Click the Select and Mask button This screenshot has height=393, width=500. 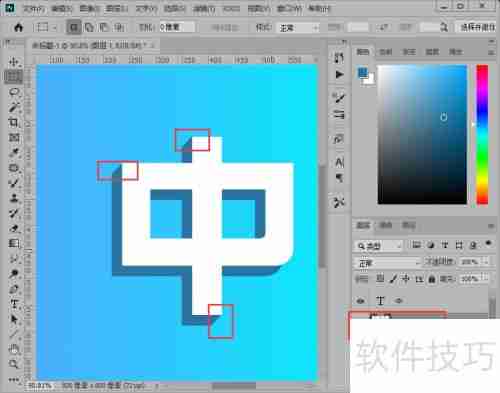click(477, 27)
